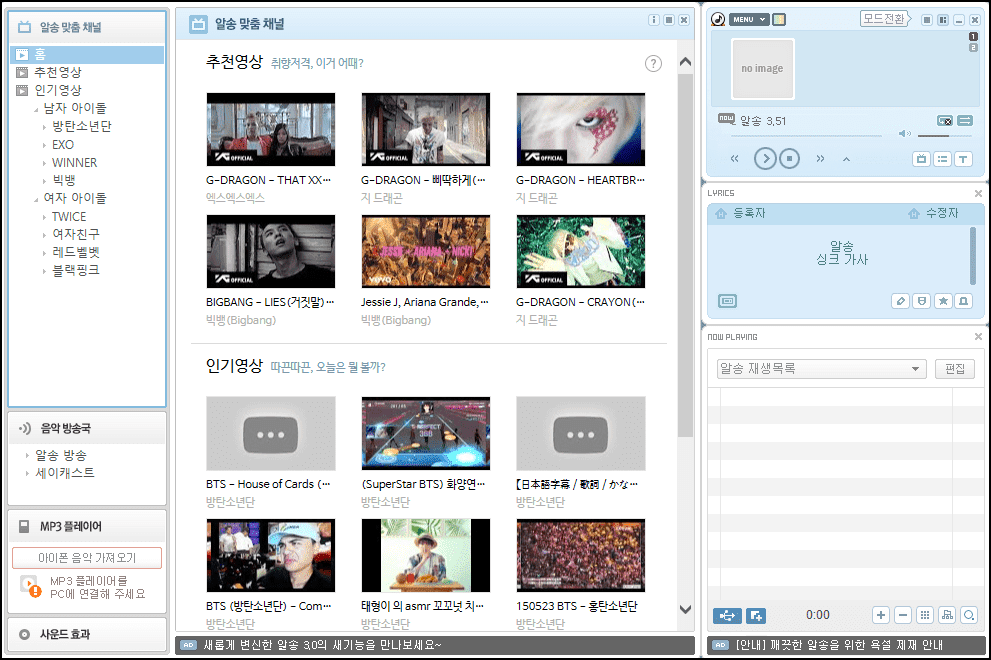Image resolution: width=991 pixels, height=660 pixels.
Task: Click the 모드전환 mode switch label
Action: (x=884, y=18)
